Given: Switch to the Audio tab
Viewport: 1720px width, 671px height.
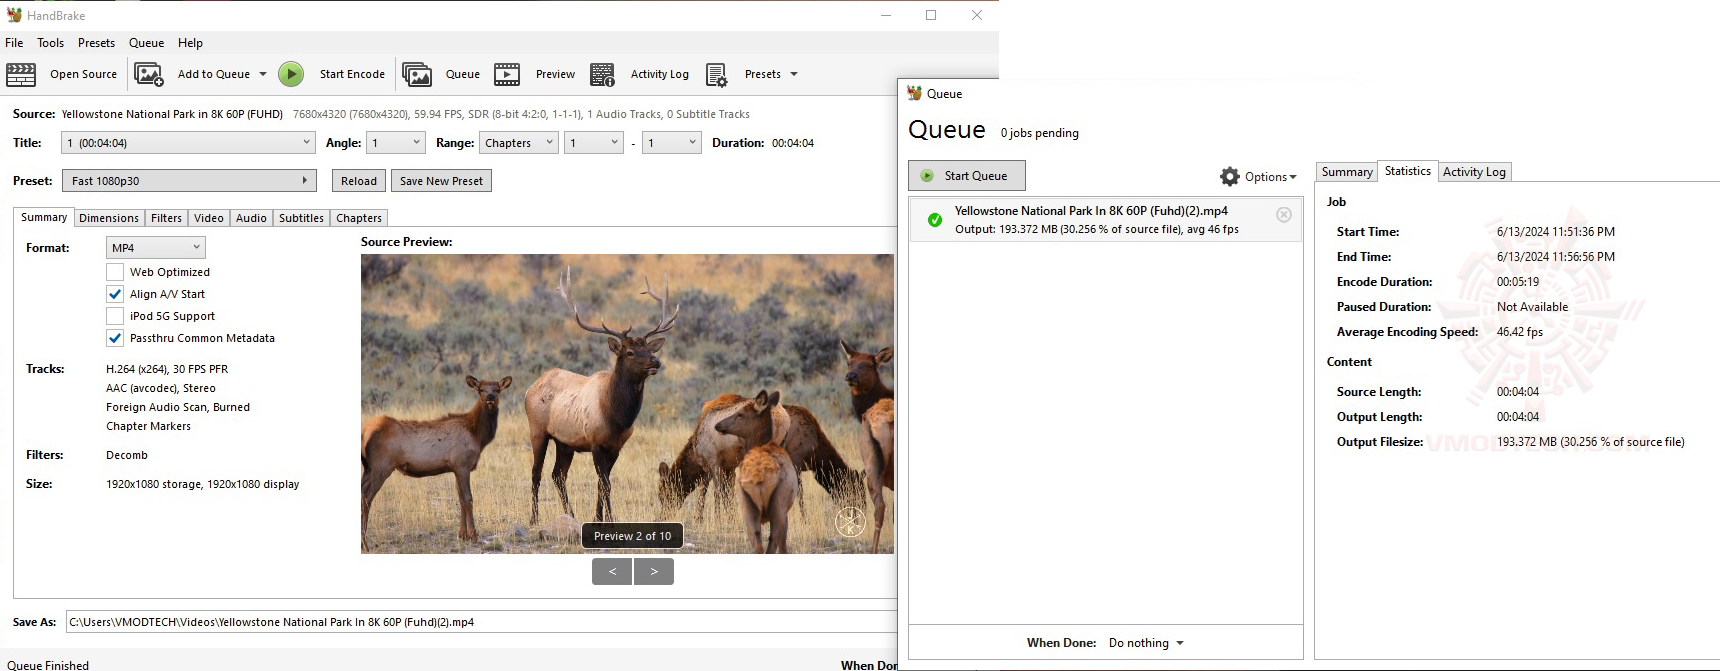Looking at the screenshot, I should tap(251, 218).
